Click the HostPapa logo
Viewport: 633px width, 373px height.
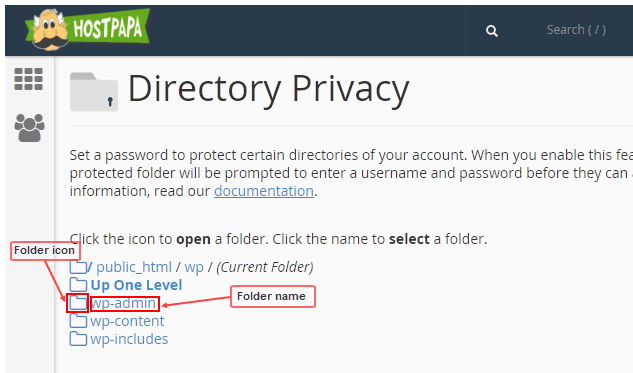(87, 29)
